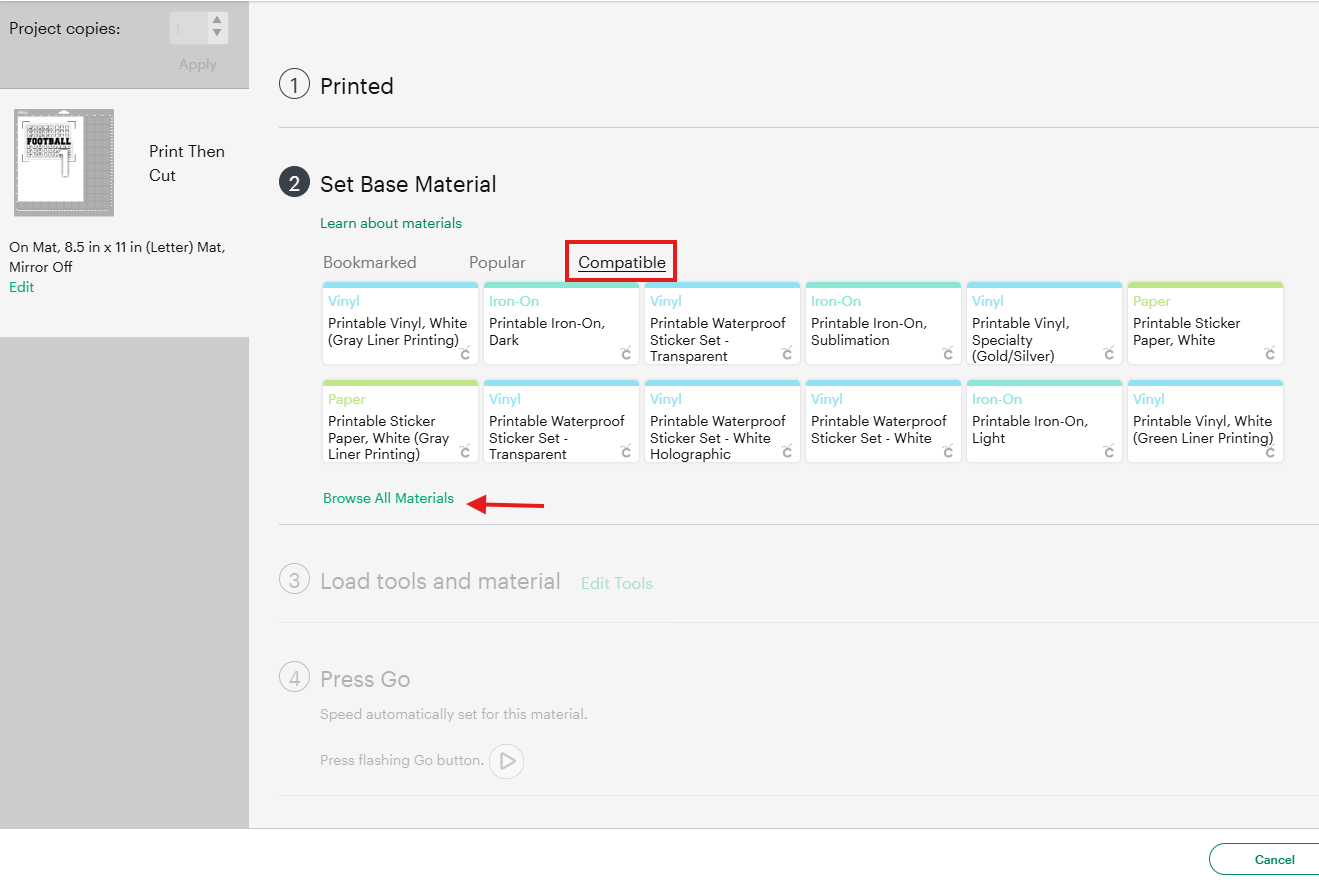
Task: Increase project copies with up arrow
Action: (217, 21)
